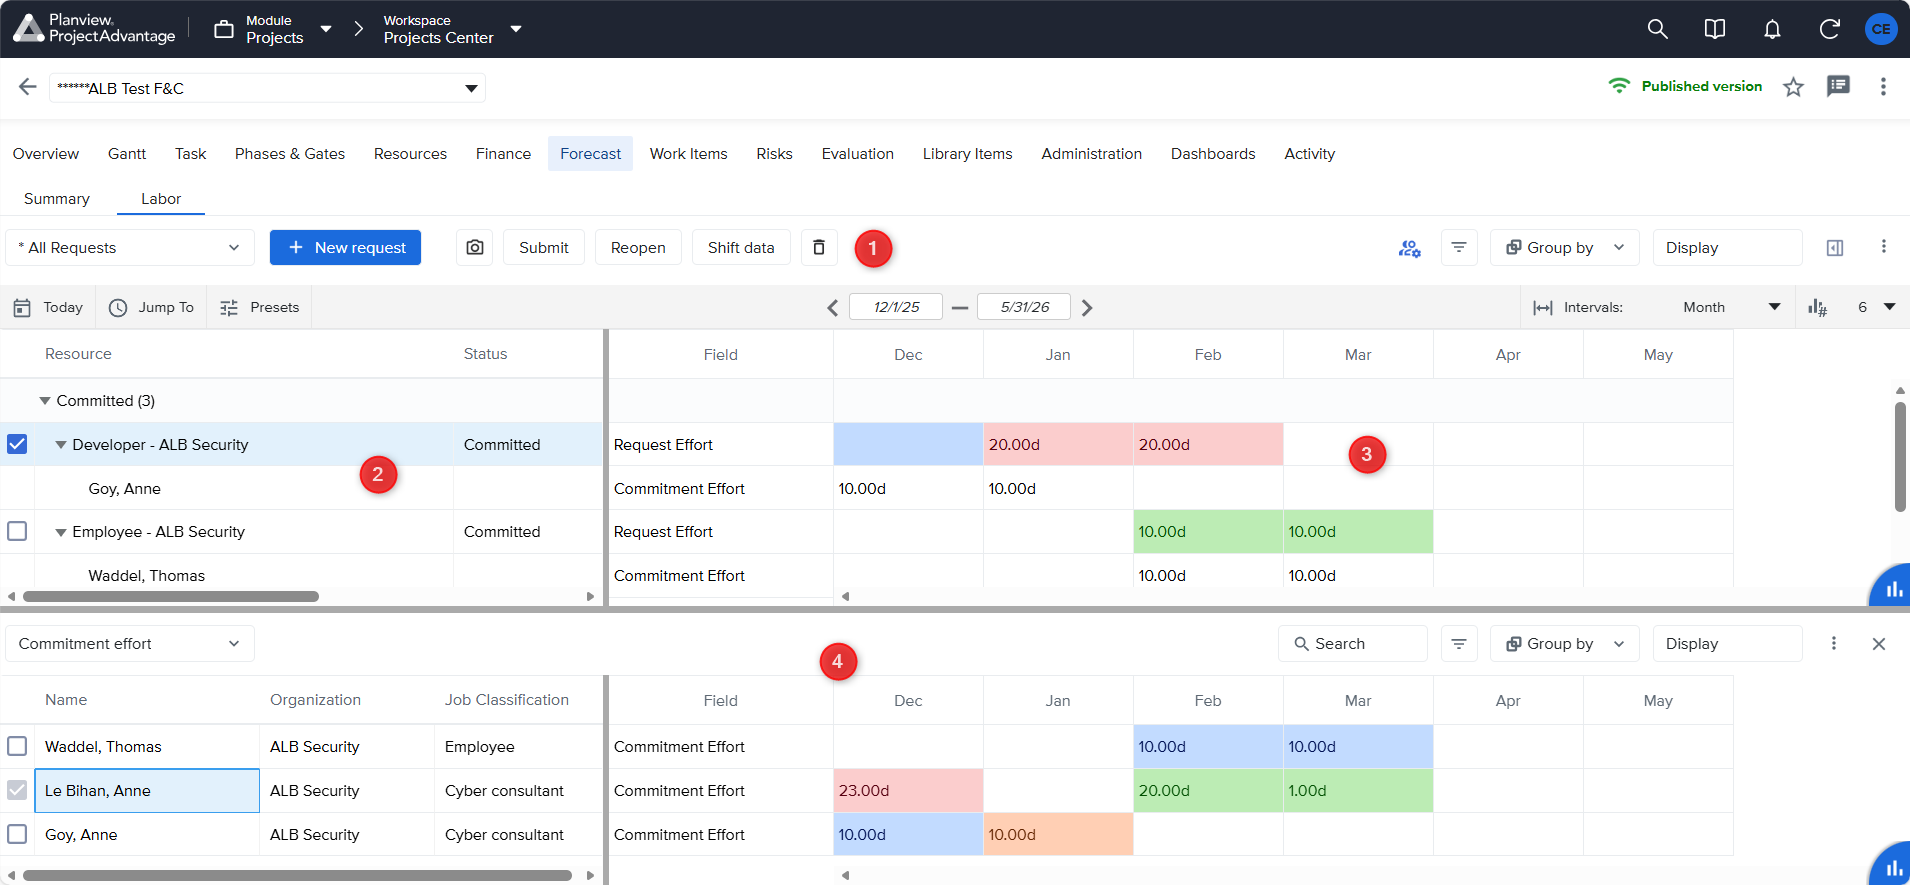Switch to the Gantt tab
Image resolution: width=1910 pixels, height=885 pixels.
coord(127,154)
